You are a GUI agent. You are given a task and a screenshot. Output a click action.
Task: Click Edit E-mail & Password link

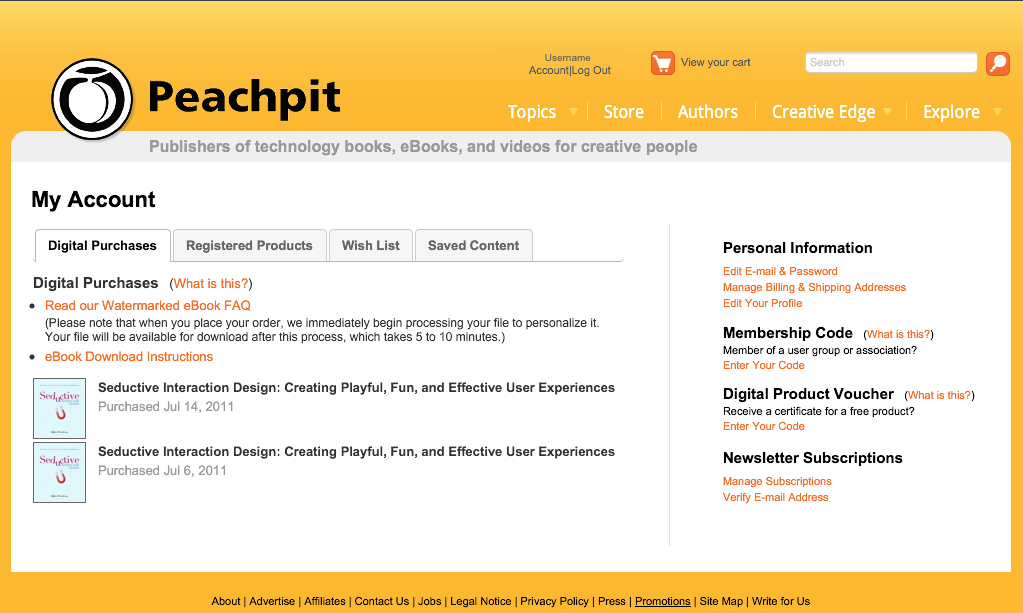(x=780, y=271)
